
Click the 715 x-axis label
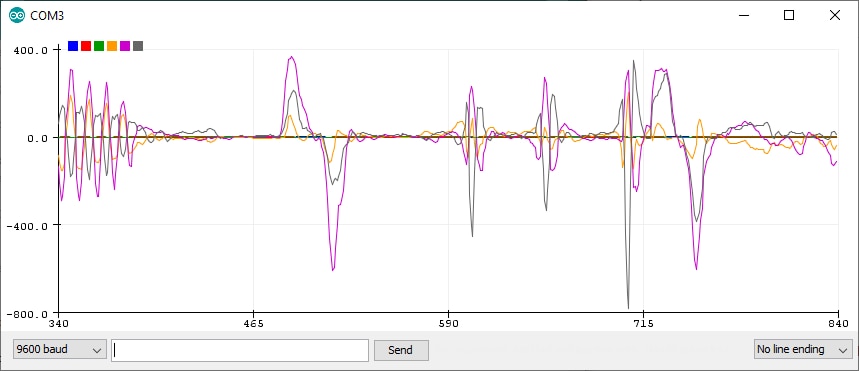pyautogui.click(x=643, y=323)
